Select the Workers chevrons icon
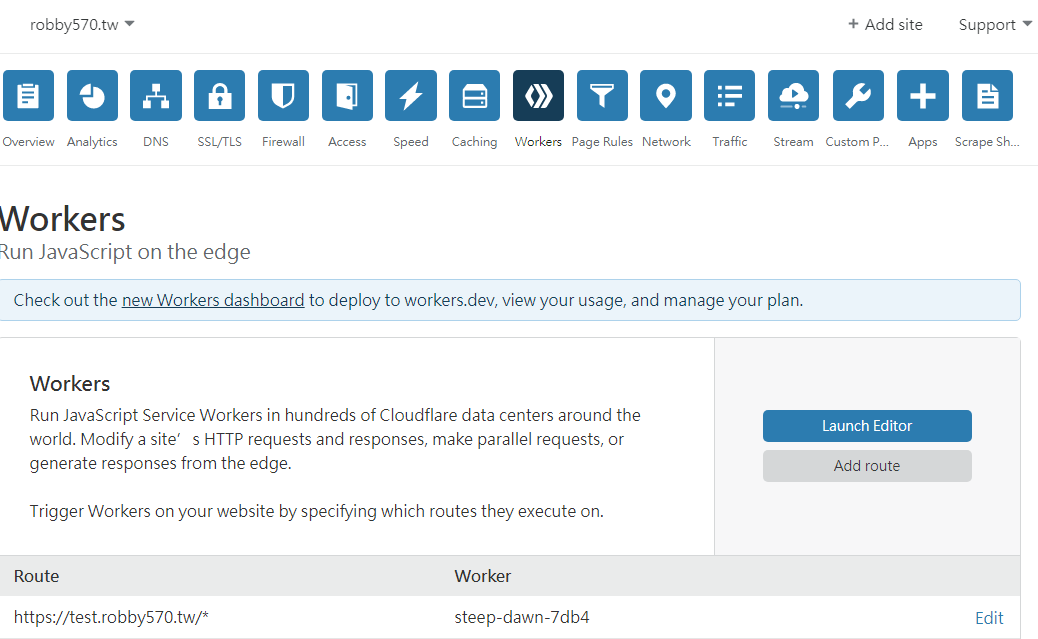The width and height of the screenshot is (1038, 639). 538,95
